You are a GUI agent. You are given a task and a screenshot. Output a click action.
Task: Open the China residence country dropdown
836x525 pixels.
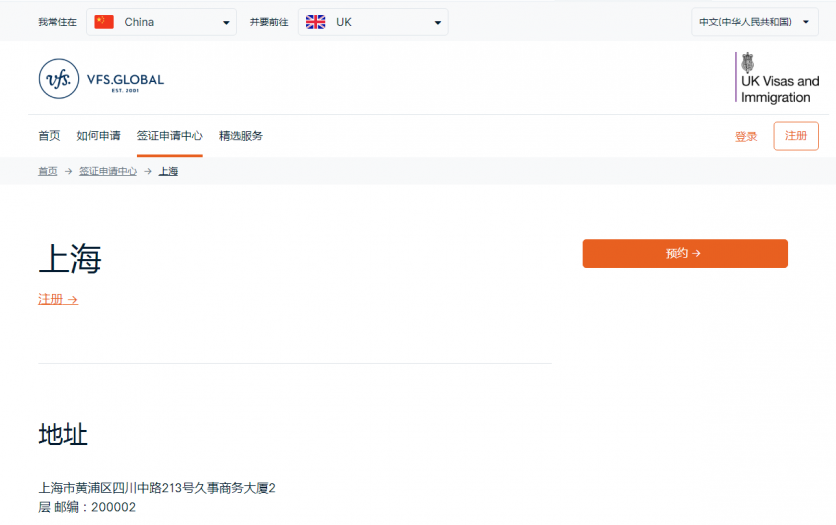coord(162,22)
